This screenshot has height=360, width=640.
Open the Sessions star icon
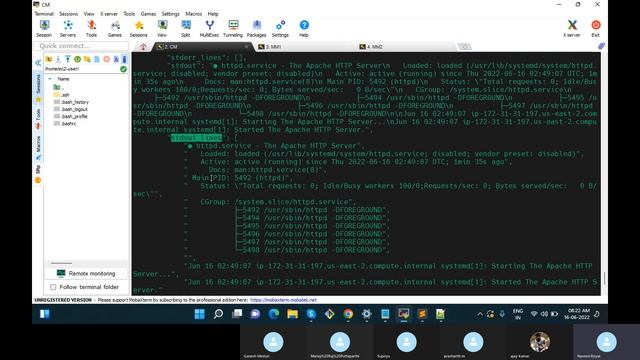[139, 29]
